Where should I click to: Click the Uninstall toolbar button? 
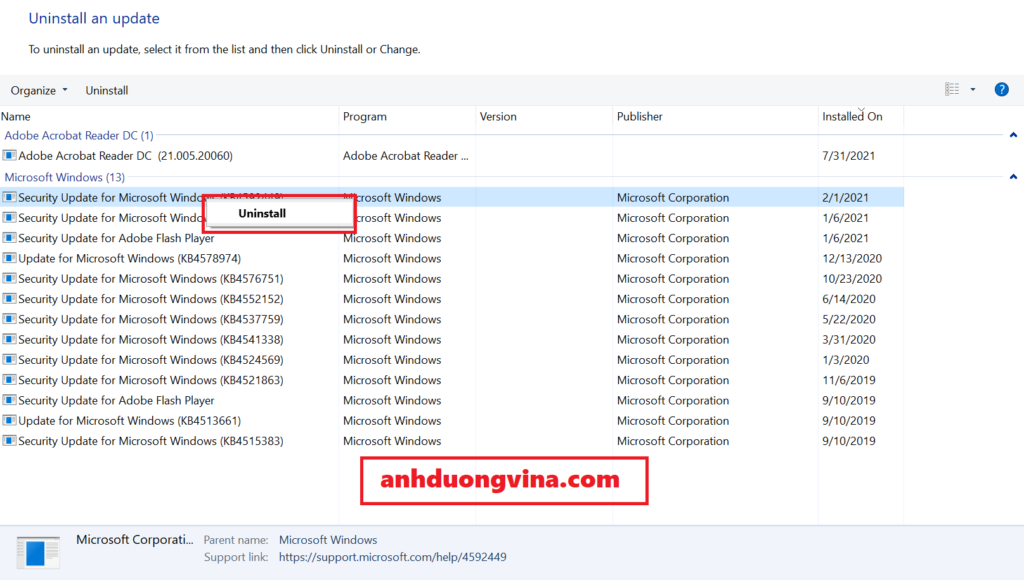(x=107, y=90)
